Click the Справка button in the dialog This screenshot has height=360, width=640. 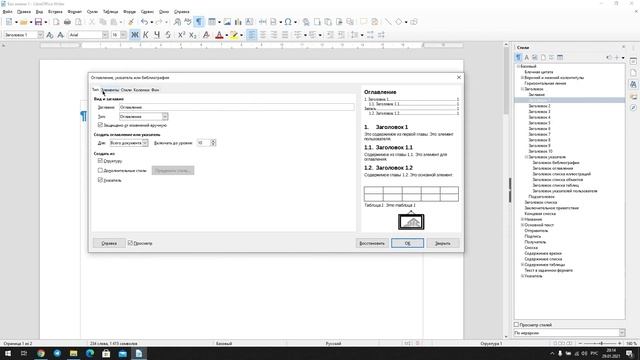109,243
